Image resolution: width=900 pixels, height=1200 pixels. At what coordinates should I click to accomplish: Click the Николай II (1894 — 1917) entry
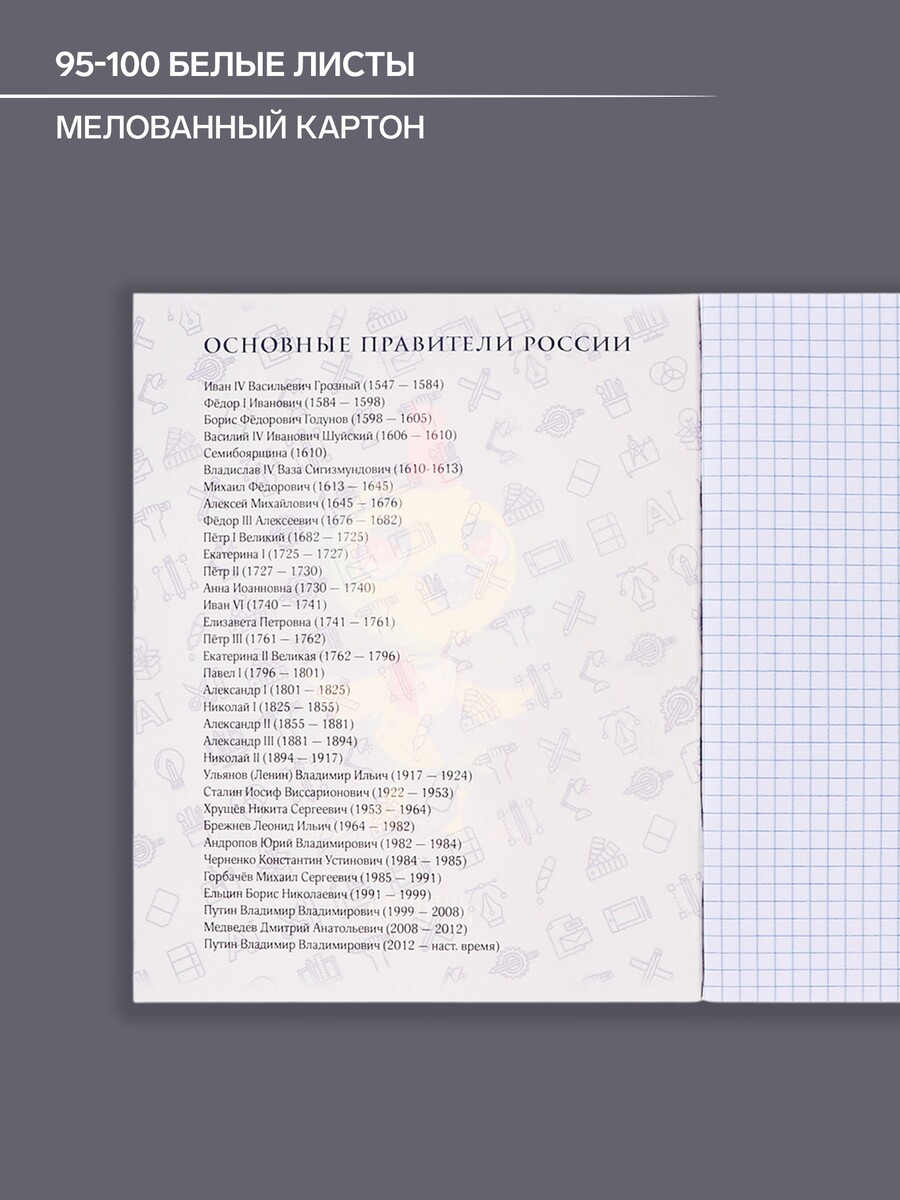[x=272, y=758]
